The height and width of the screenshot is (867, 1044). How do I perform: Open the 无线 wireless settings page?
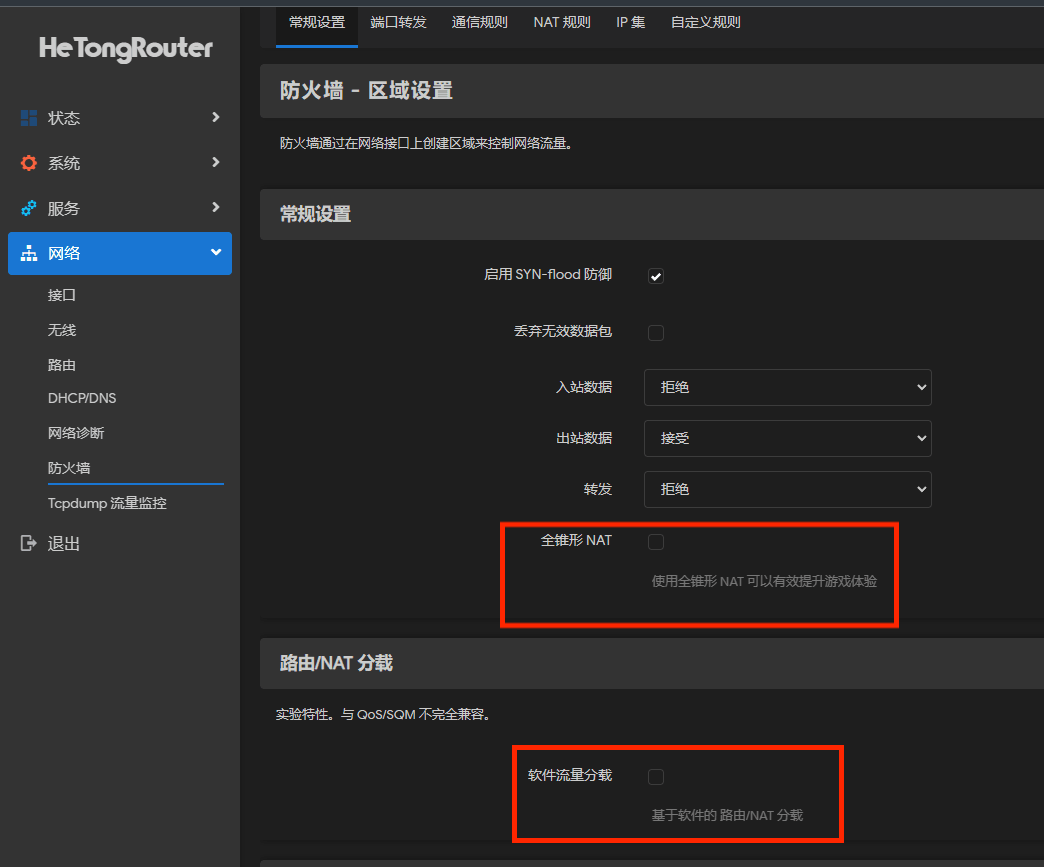click(x=62, y=329)
